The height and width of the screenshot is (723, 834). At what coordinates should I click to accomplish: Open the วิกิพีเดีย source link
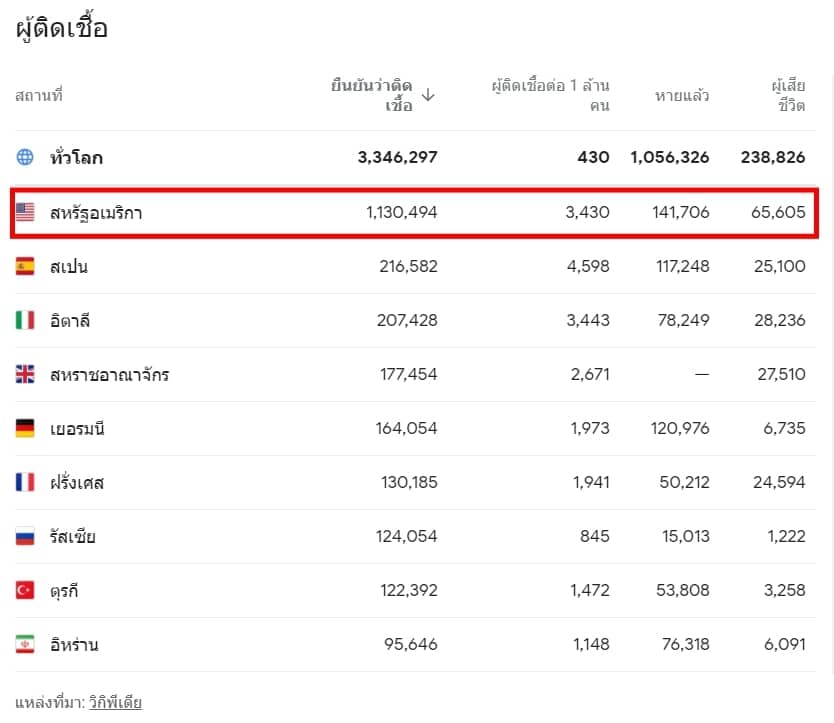tap(115, 703)
